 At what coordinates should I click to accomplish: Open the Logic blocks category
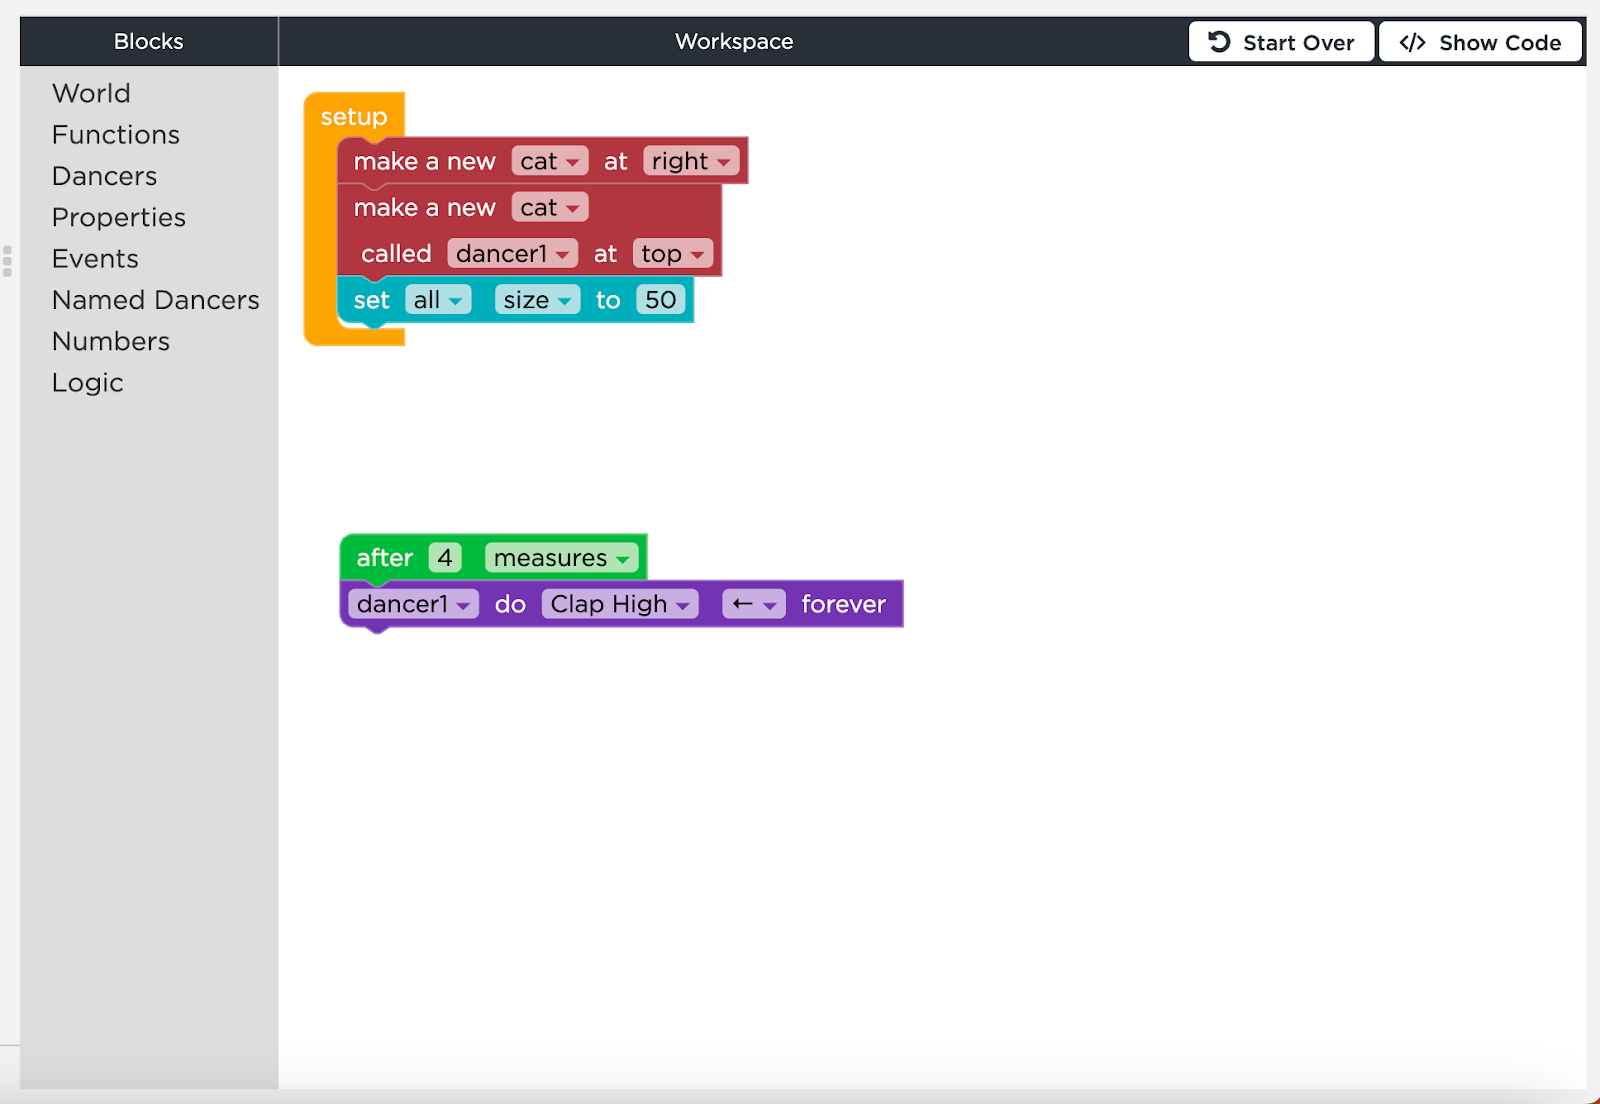(x=88, y=383)
